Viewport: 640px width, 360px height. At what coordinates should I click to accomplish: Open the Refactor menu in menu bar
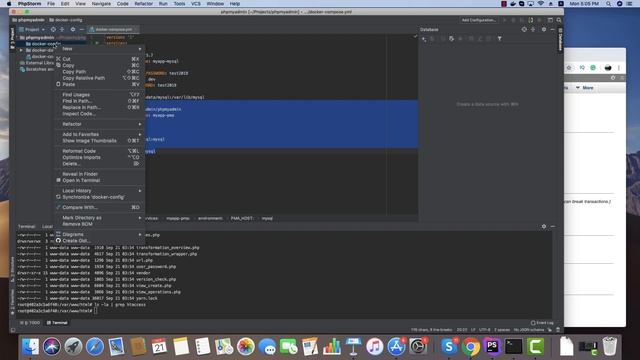click(144, 4)
